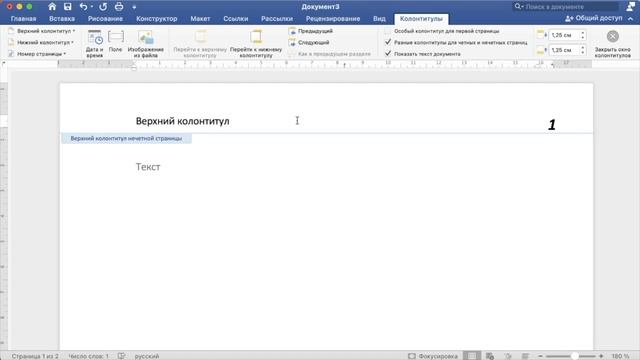Save the document with floppy icon
This screenshot has height=360, width=640.
67,7
